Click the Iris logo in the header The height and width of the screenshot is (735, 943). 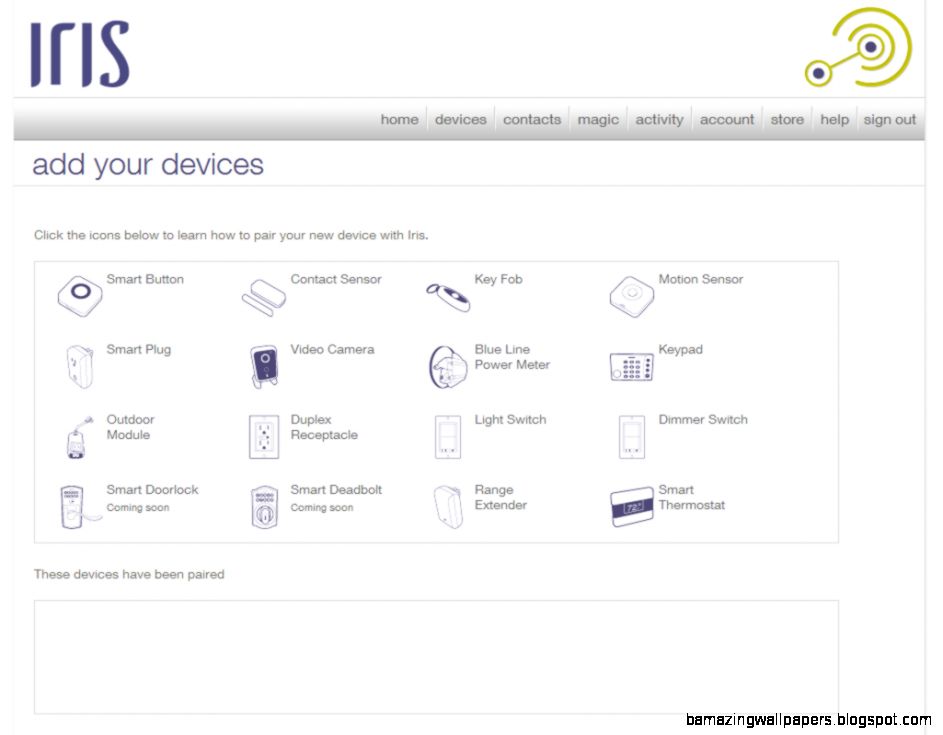(80, 54)
